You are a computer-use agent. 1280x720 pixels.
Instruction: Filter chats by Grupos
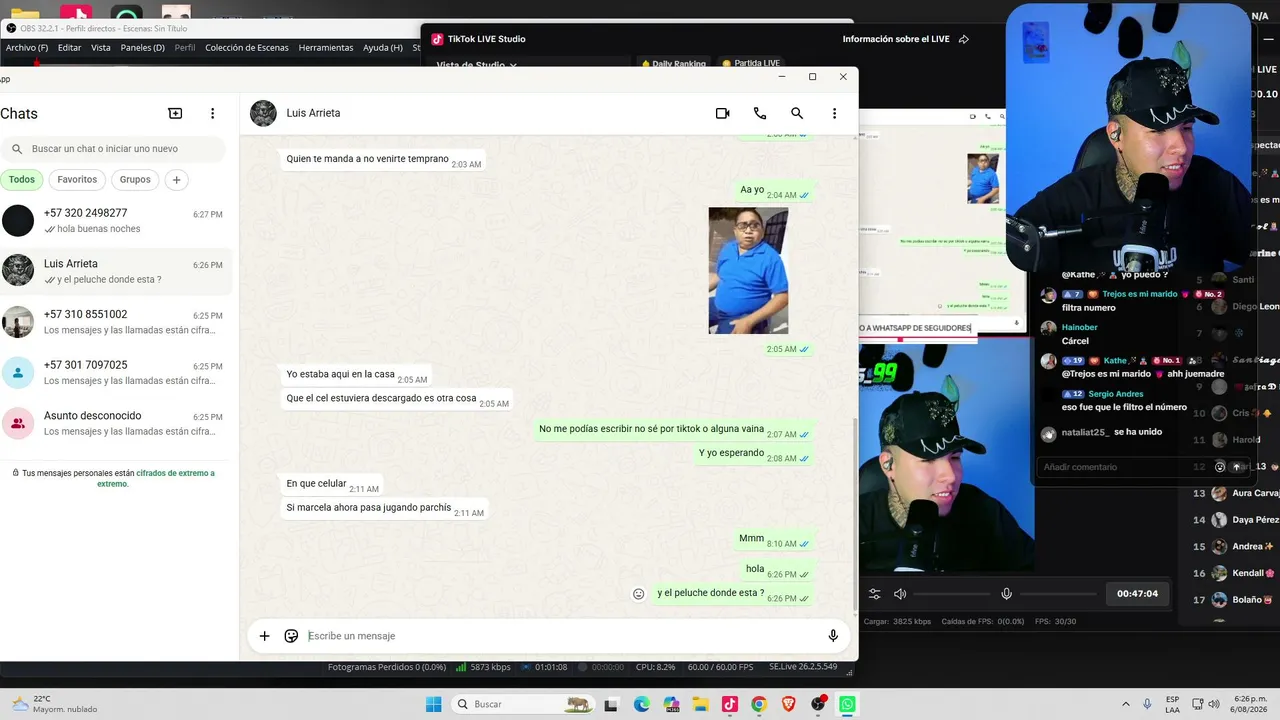pos(135,180)
